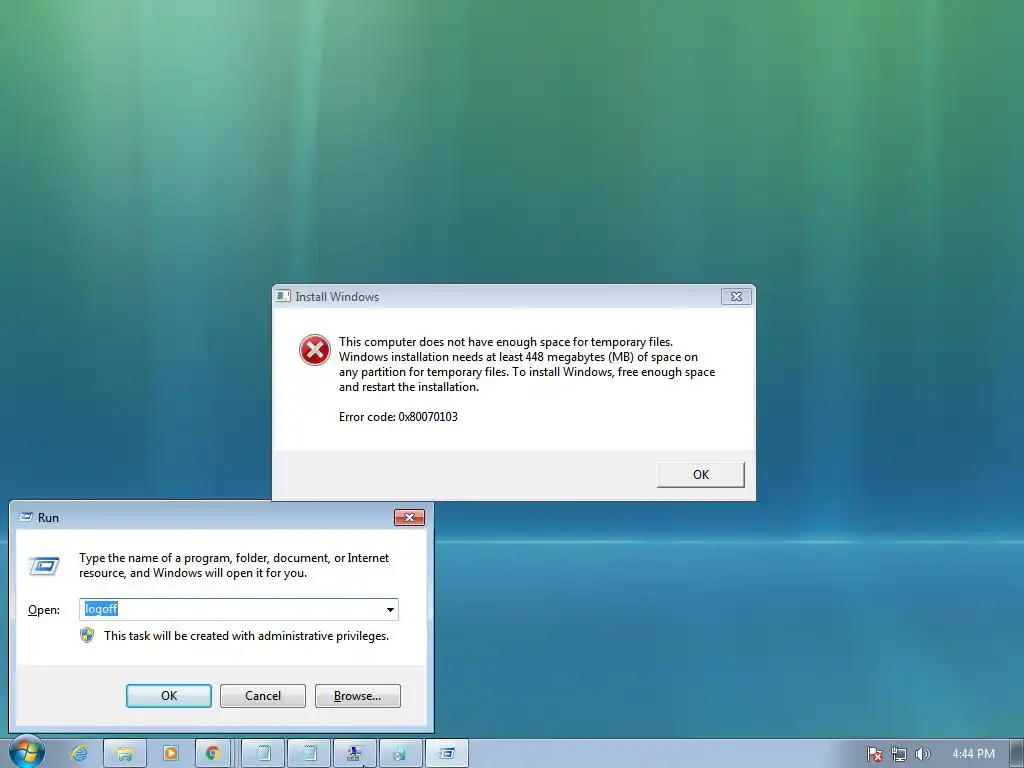The width and height of the screenshot is (1024, 768).
Task: Launch Windows Media Player from taskbar
Action: click(171, 753)
